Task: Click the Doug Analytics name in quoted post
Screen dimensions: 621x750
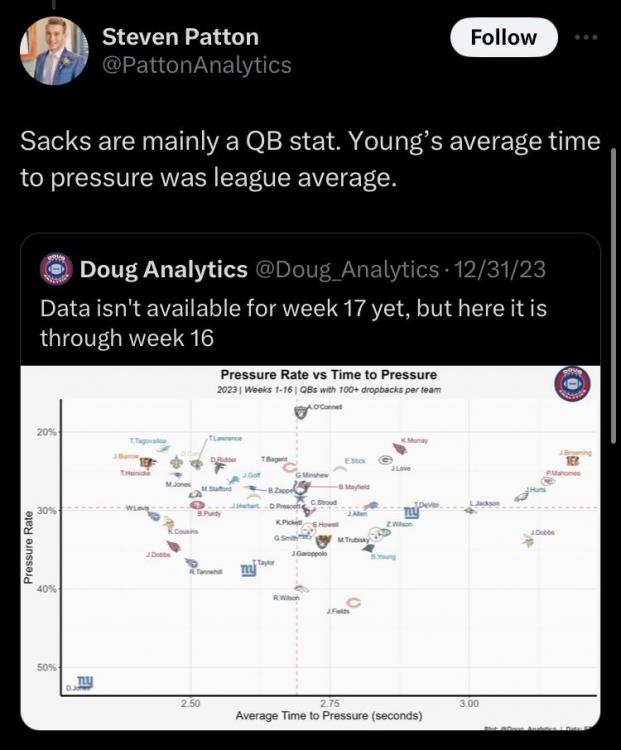Action: click(x=164, y=269)
